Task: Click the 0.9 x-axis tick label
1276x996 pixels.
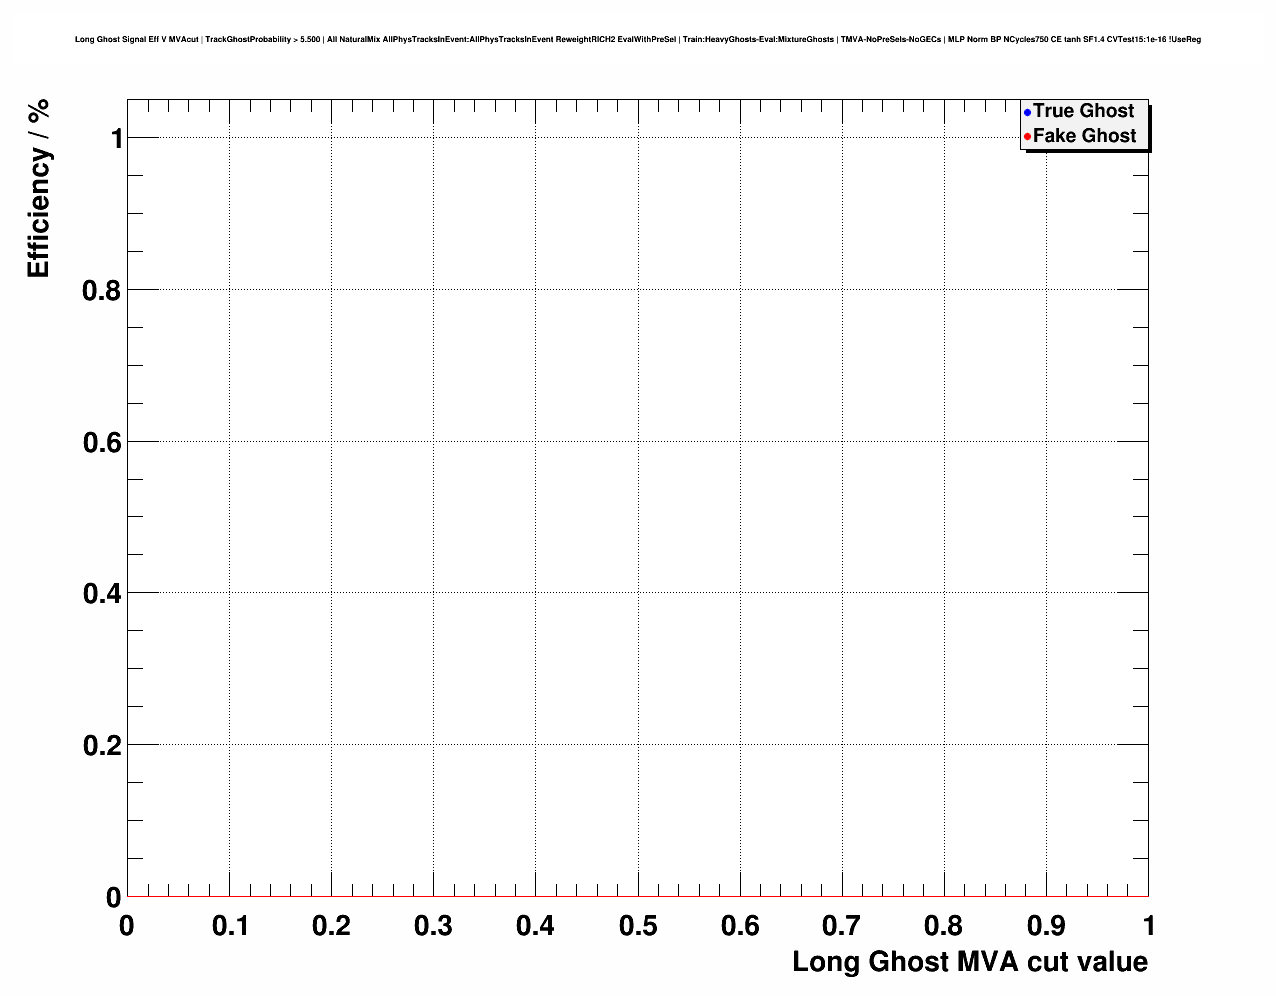Action: 1046,926
